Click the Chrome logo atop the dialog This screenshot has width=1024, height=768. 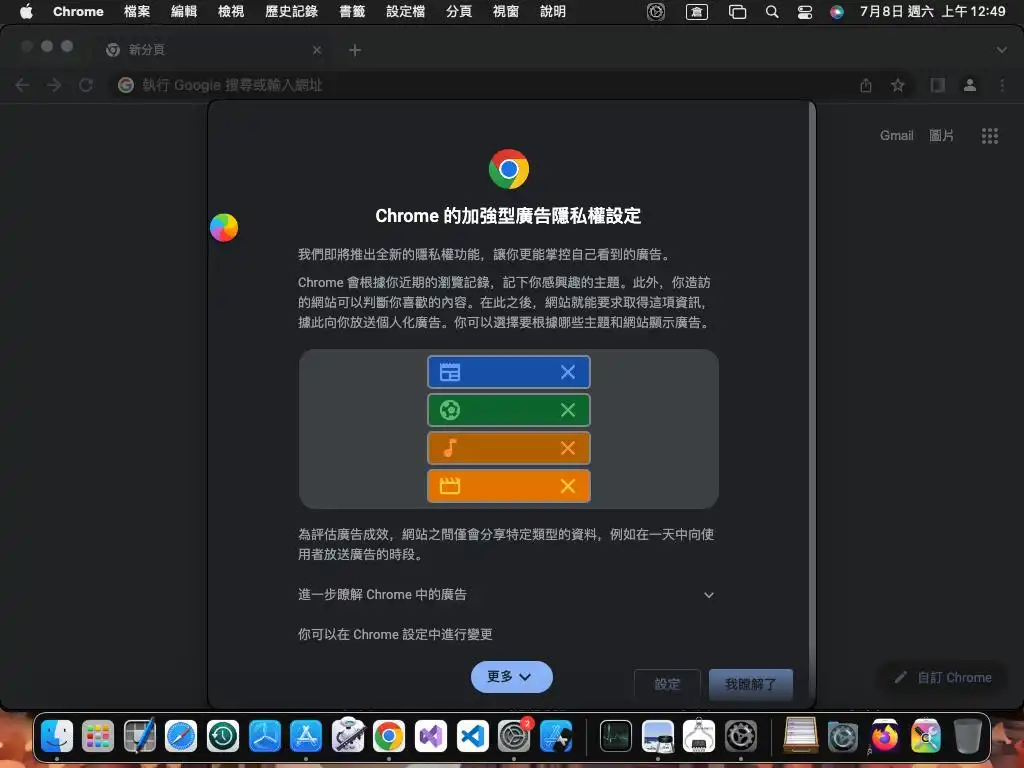(509, 169)
